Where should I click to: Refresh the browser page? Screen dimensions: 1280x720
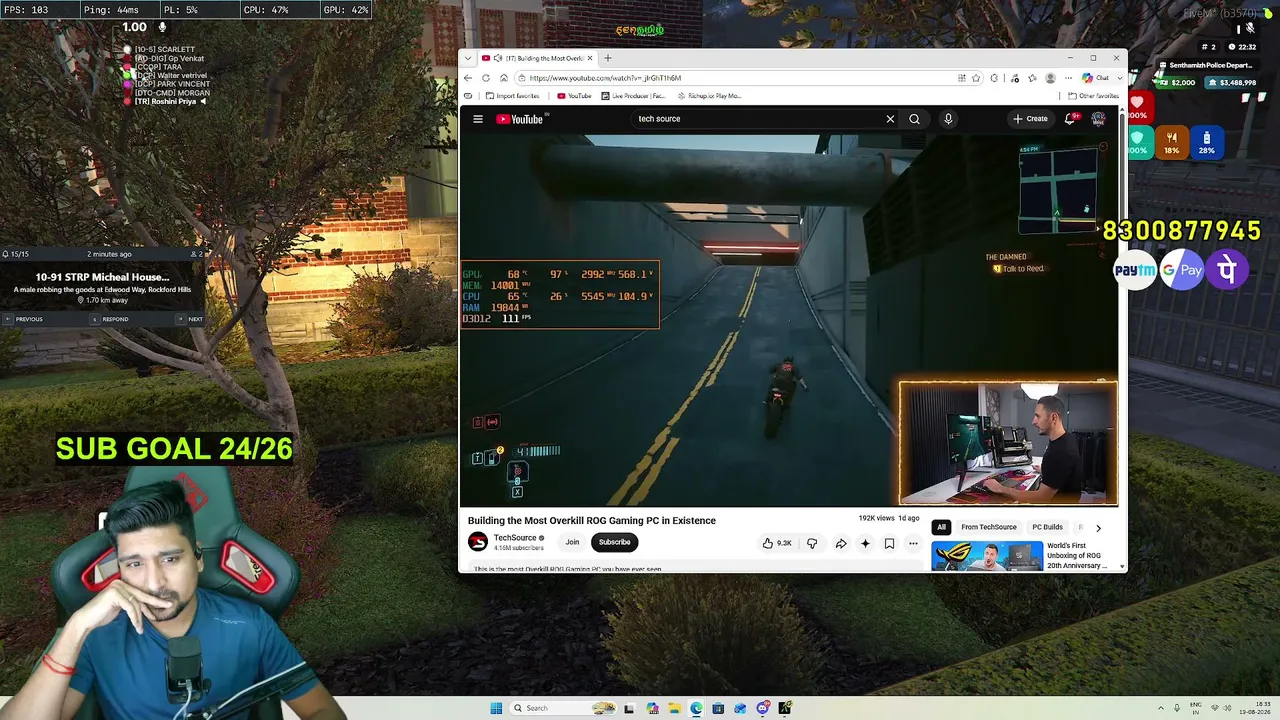coord(486,78)
